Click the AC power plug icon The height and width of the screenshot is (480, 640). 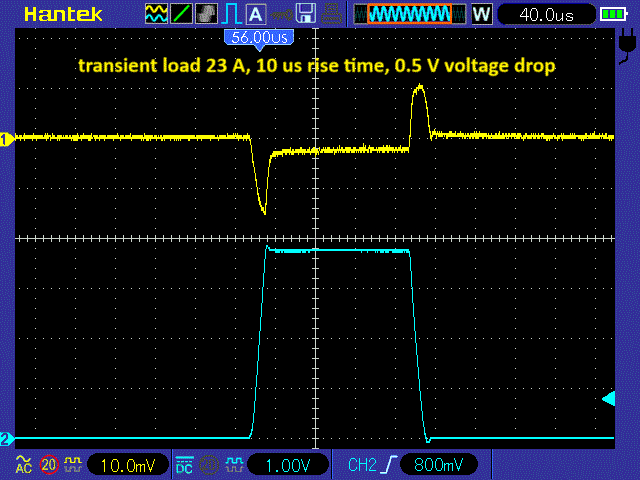click(x=626, y=46)
